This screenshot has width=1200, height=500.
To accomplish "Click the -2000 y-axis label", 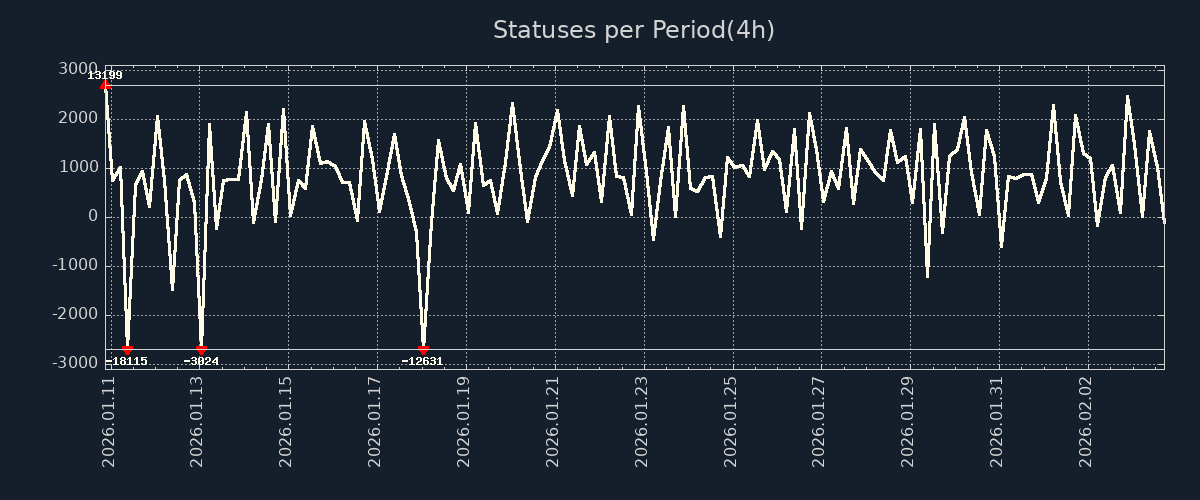I will coord(75,314).
